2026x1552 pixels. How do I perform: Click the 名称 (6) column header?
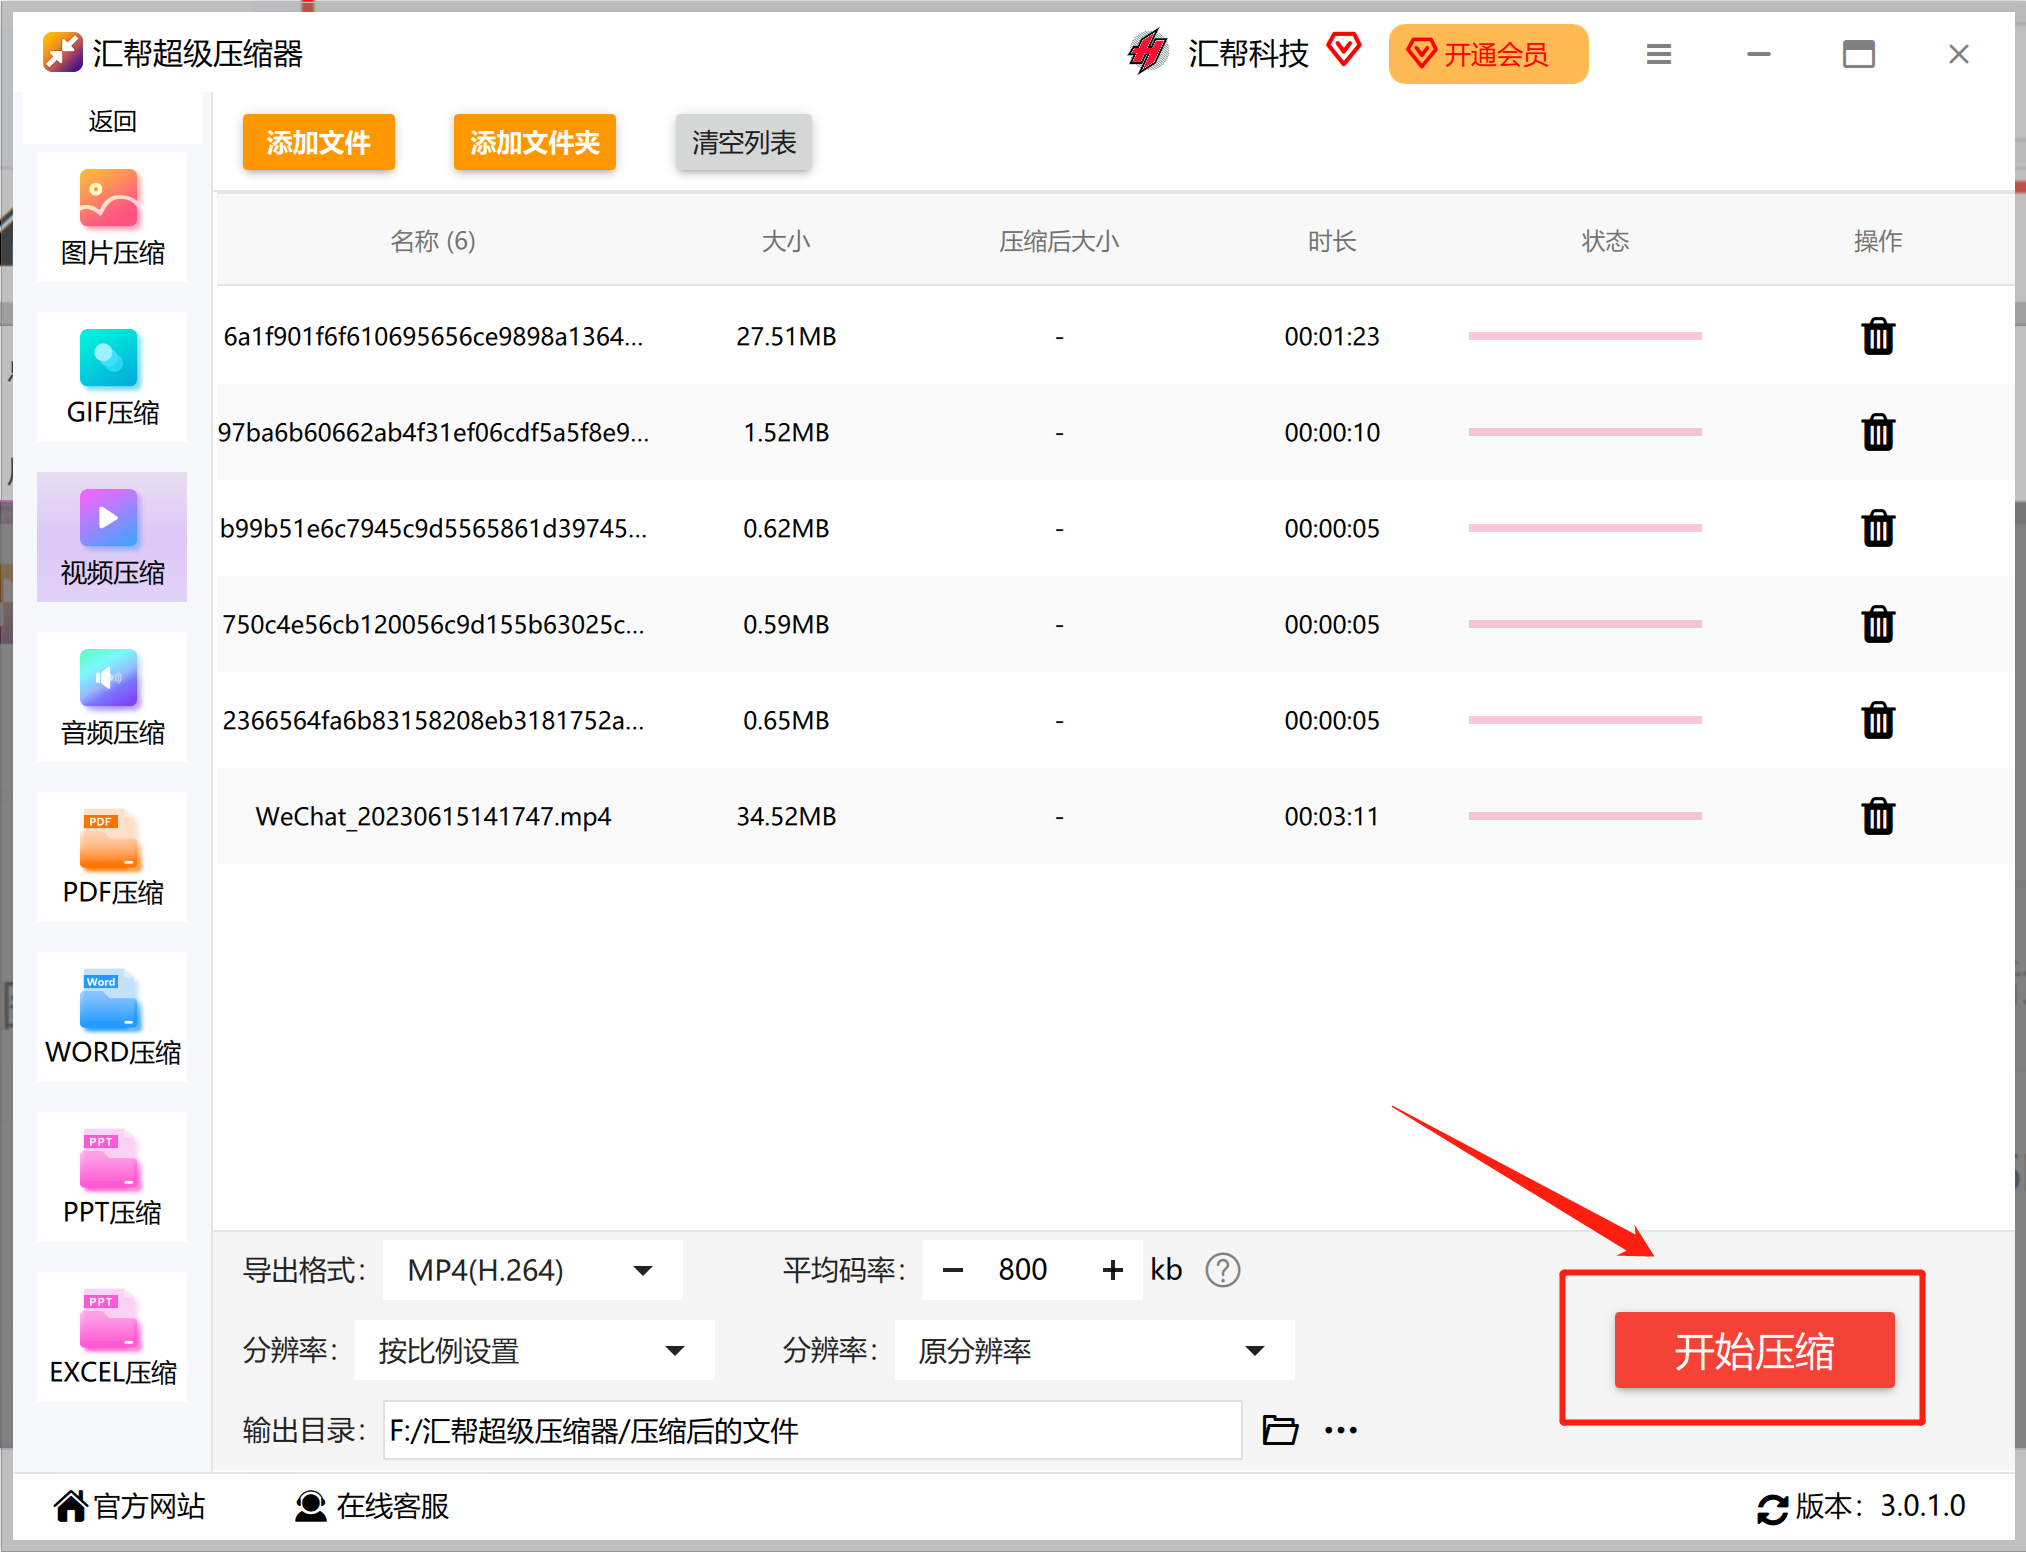point(432,241)
